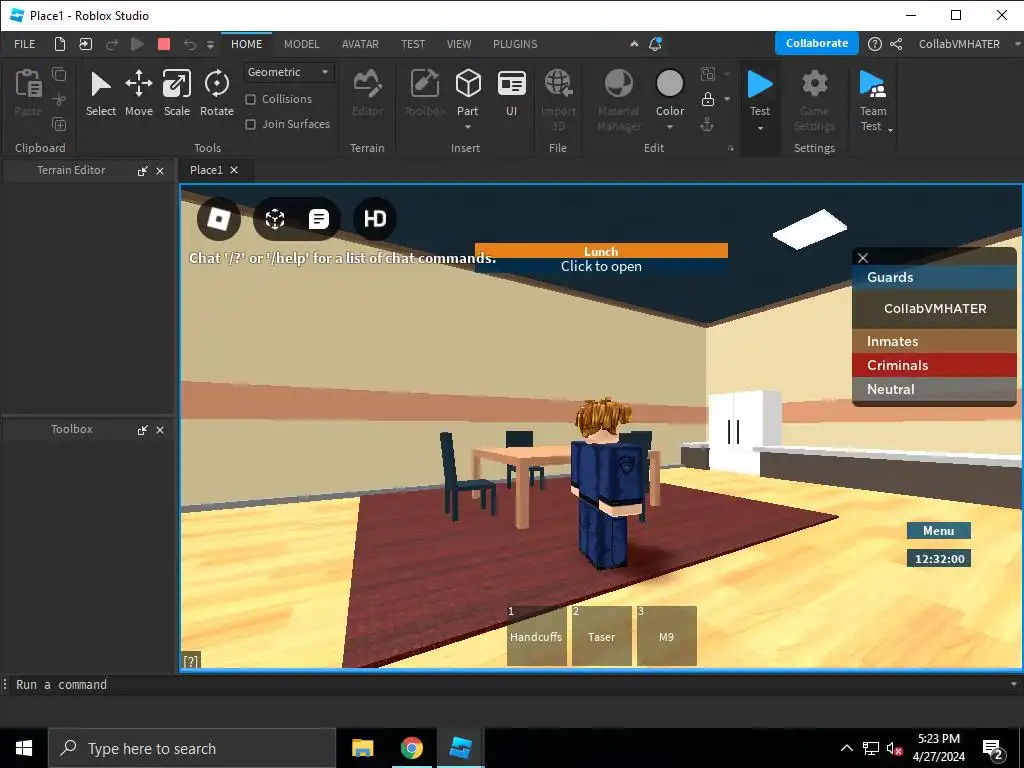Image resolution: width=1024 pixels, height=768 pixels.
Task: Stop the running simulation
Action: (x=164, y=44)
